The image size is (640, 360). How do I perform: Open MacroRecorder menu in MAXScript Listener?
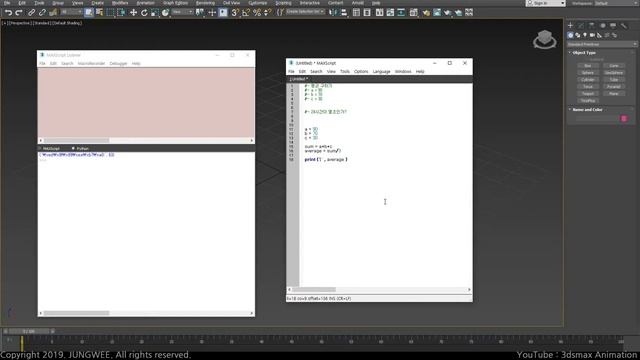click(91, 64)
